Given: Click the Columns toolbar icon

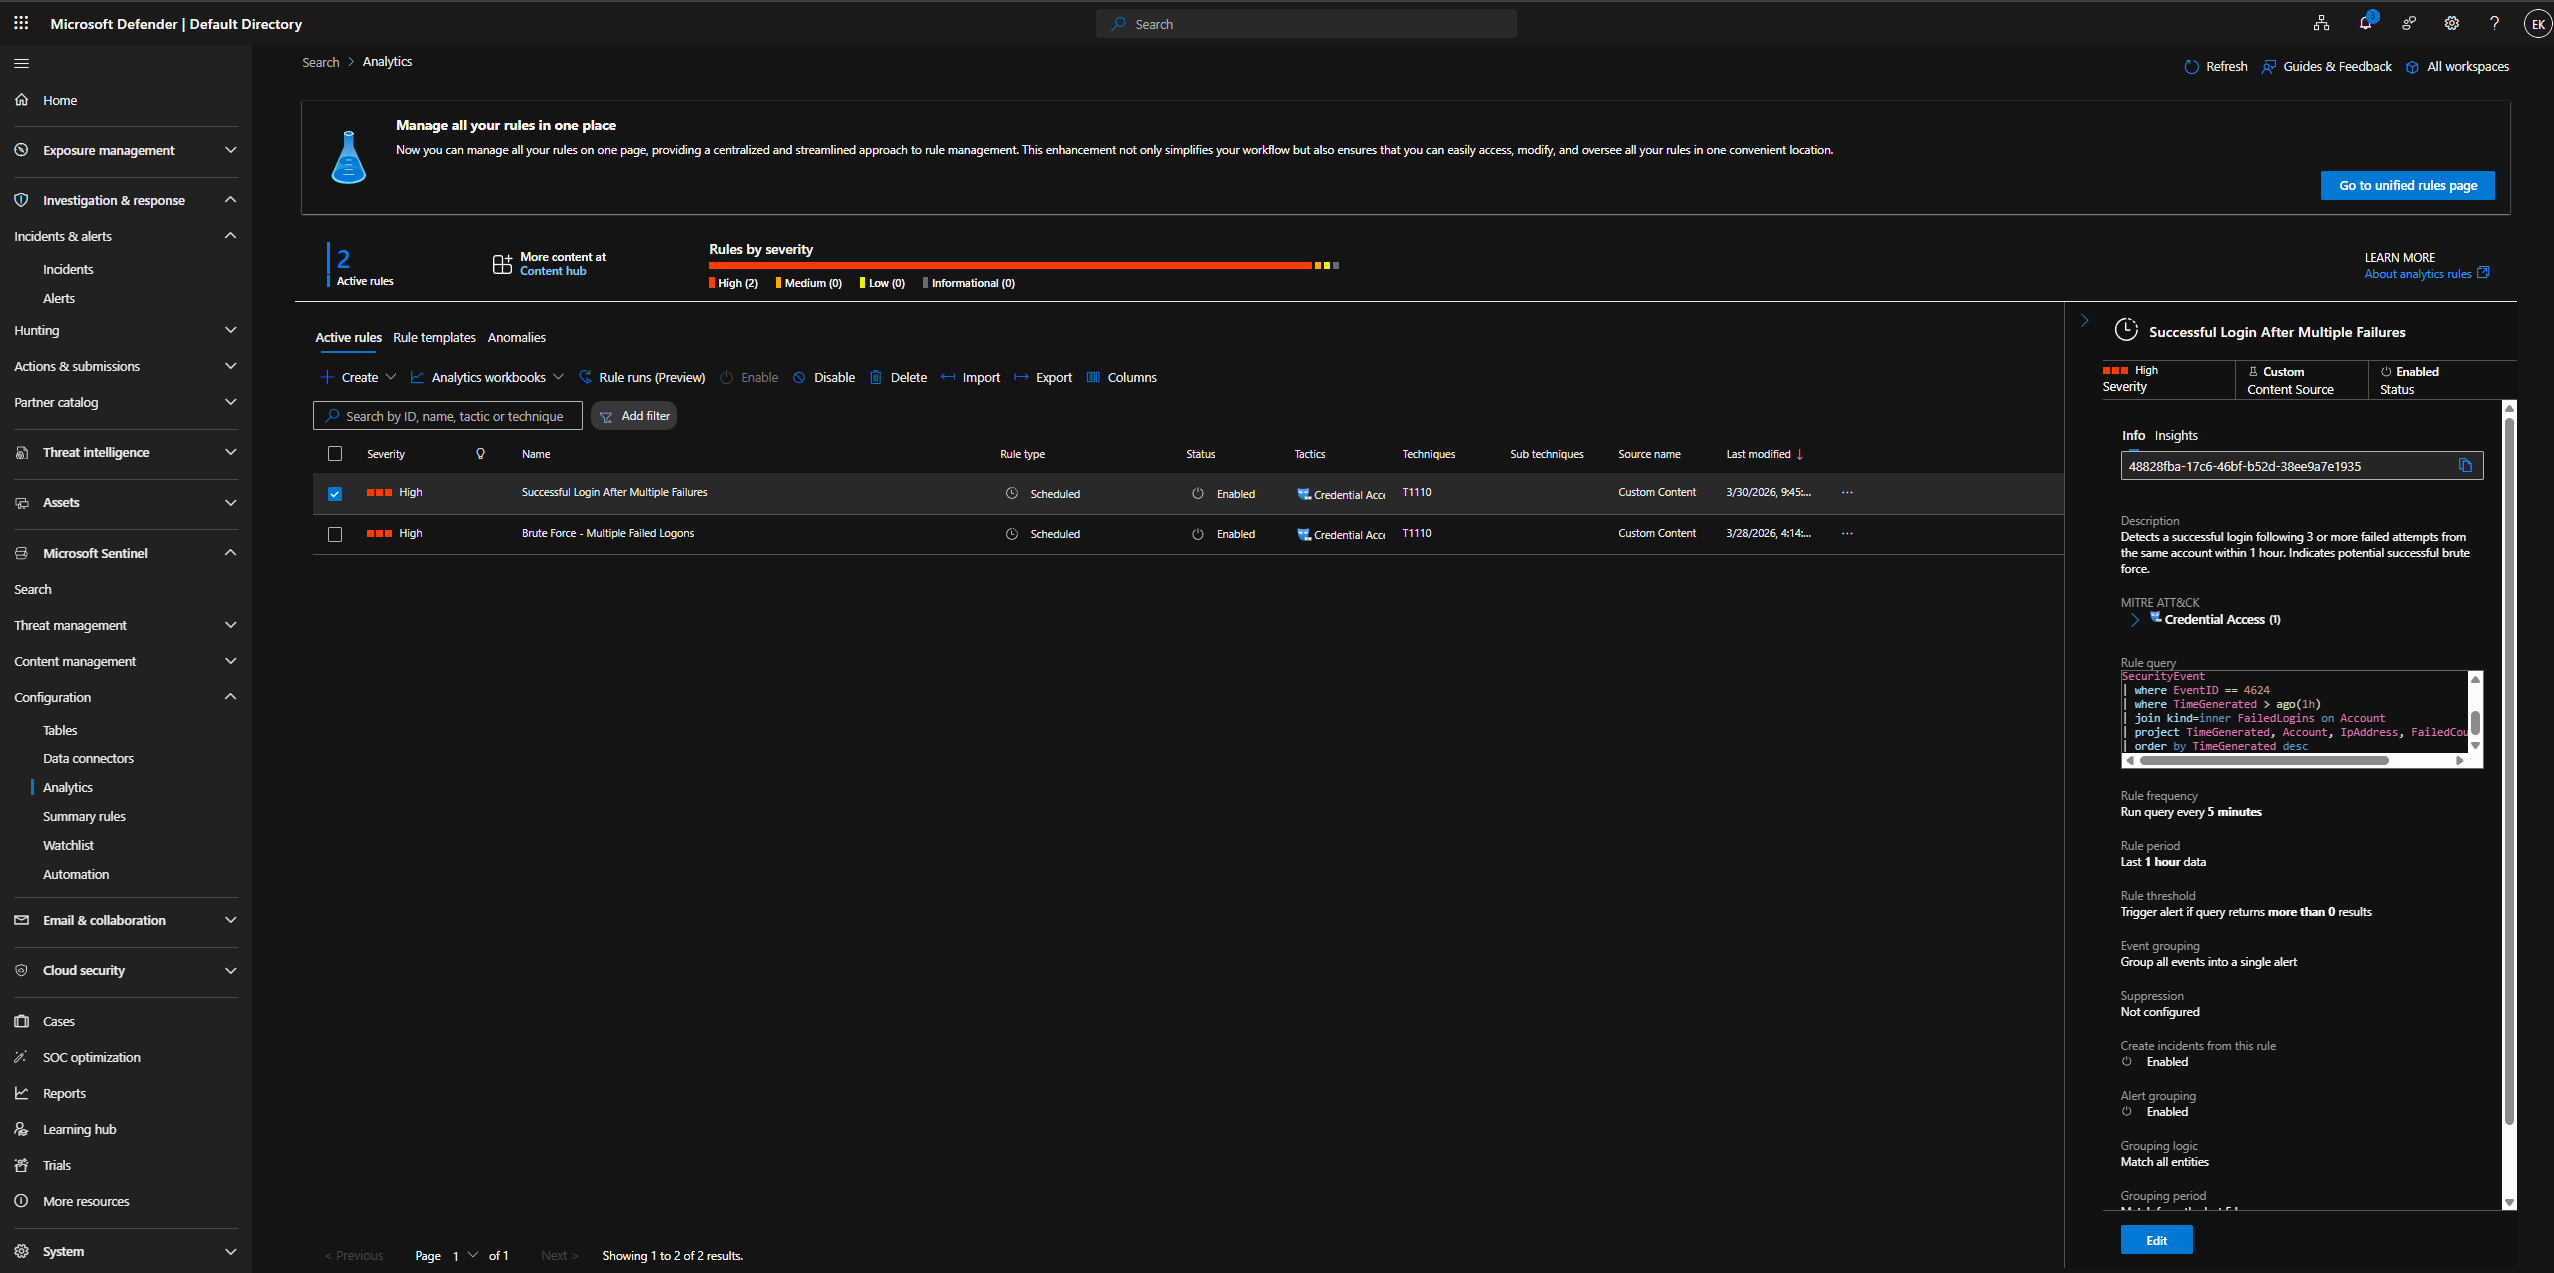Looking at the screenshot, I should 1093,377.
